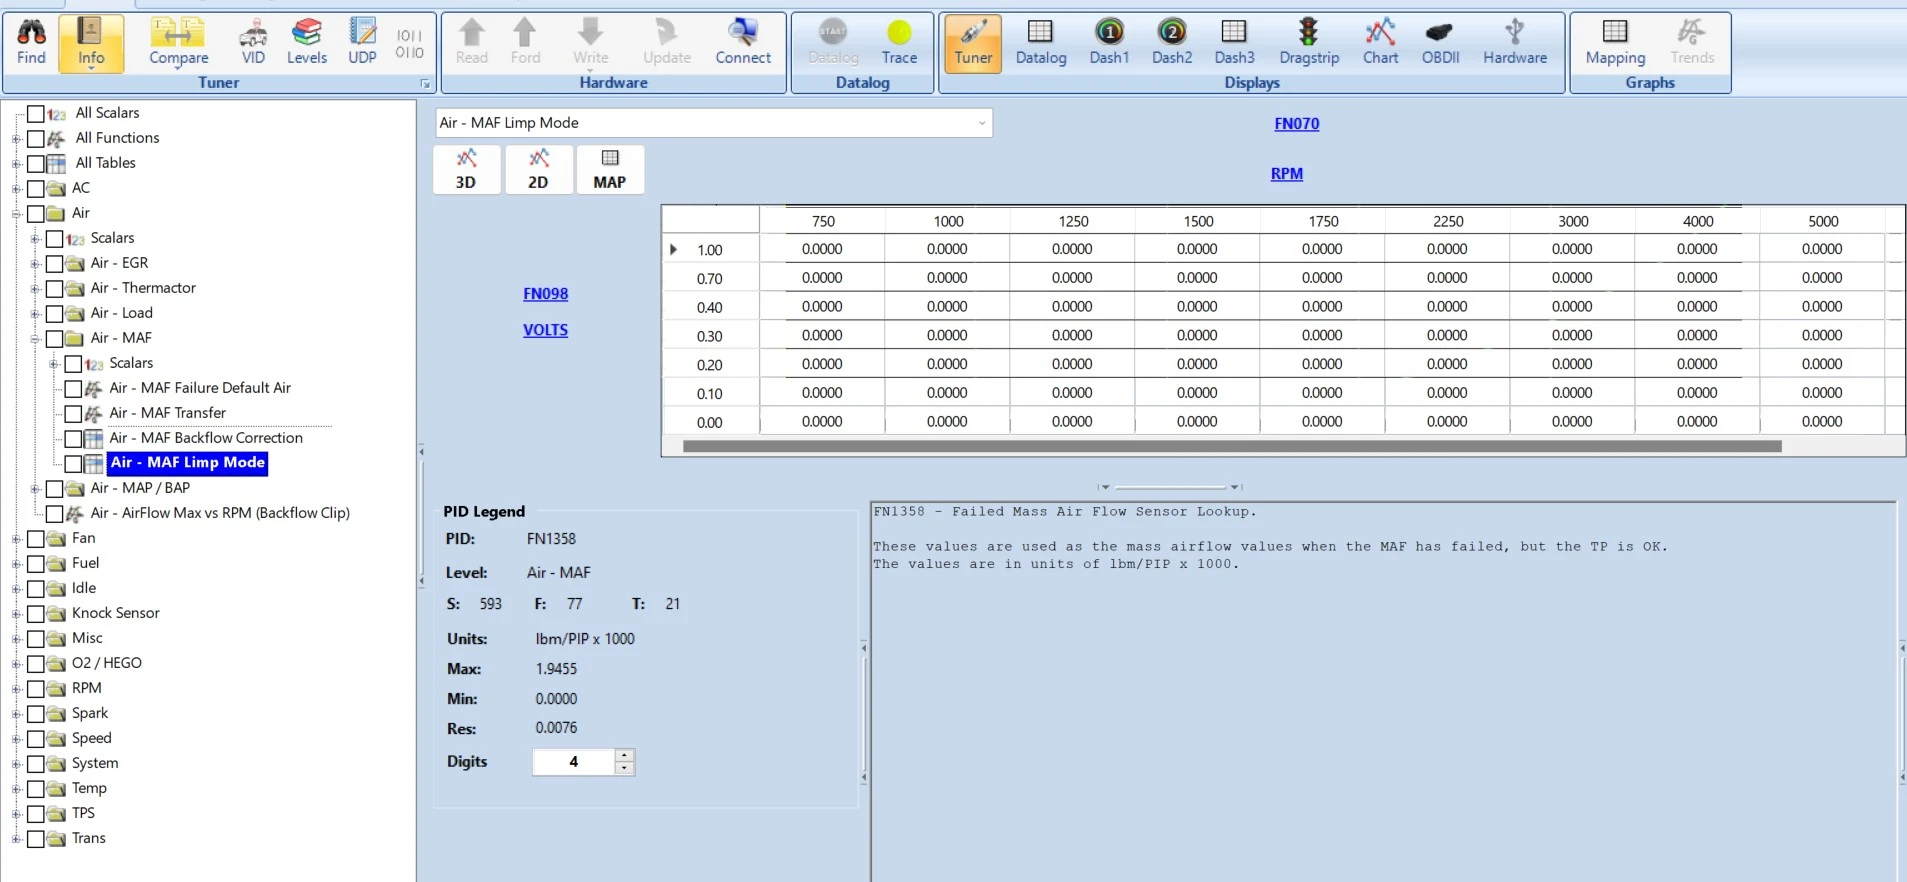Check the All Functions checkbox
1907x882 pixels.
click(x=36, y=139)
